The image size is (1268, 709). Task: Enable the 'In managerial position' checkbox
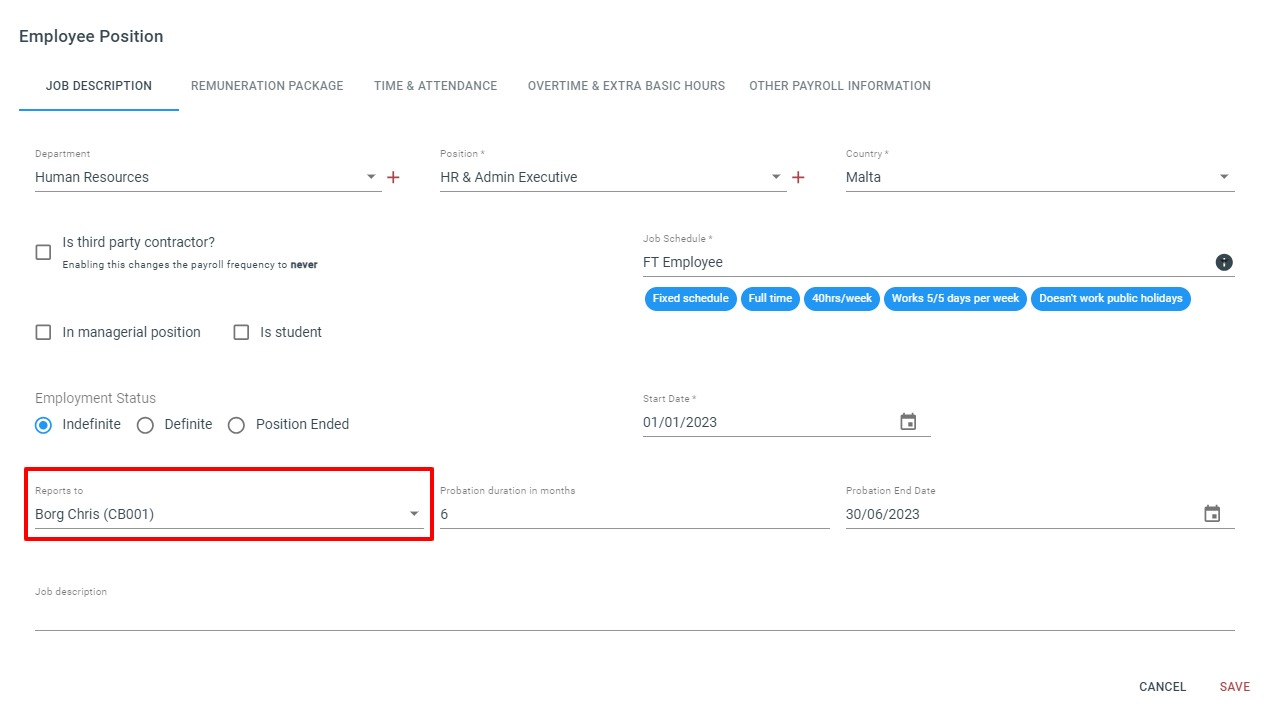43,332
